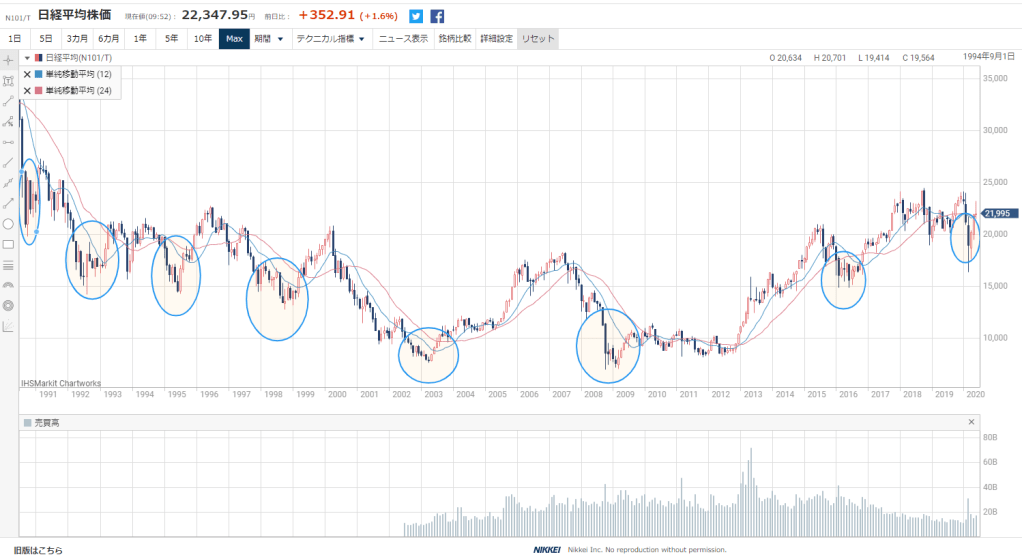Image resolution: width=1022 pixels, height=559 pixels.
Task: Share chart on Twitter
Action: coord(416,16)
